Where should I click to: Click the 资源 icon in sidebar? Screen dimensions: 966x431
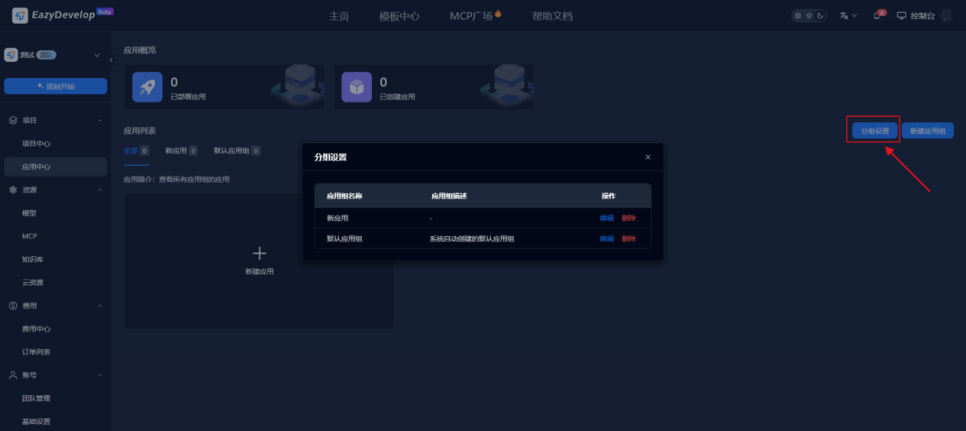pos(13,190)
